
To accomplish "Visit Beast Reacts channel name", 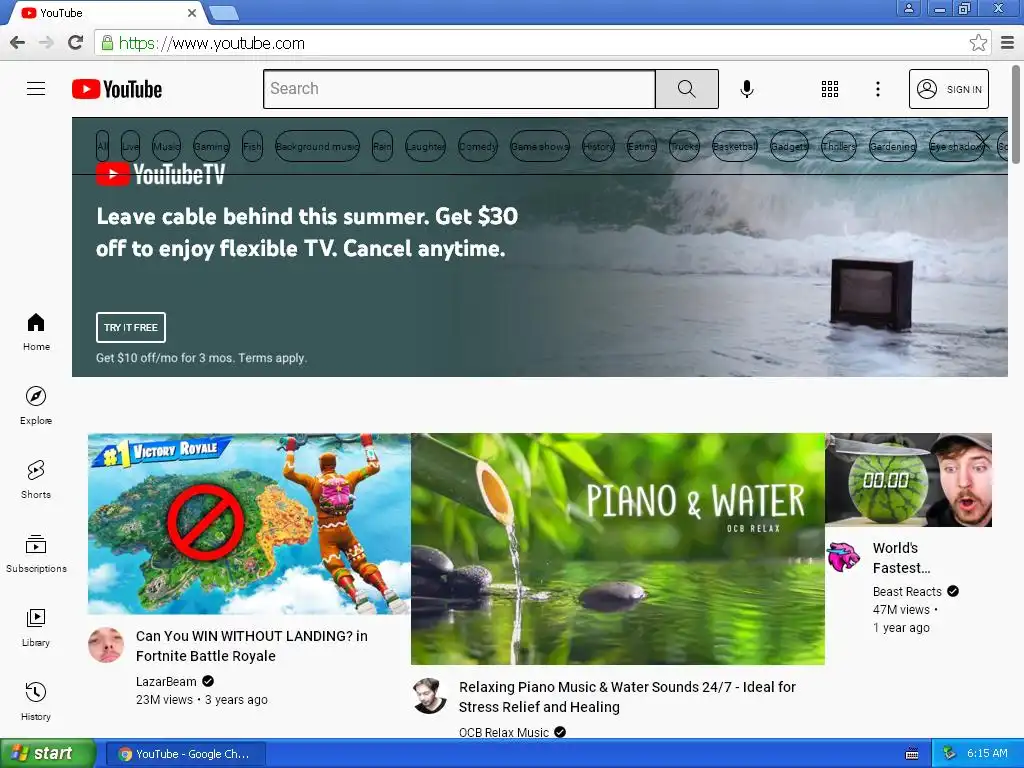I will pyautogui.click(x=907, y=591).
